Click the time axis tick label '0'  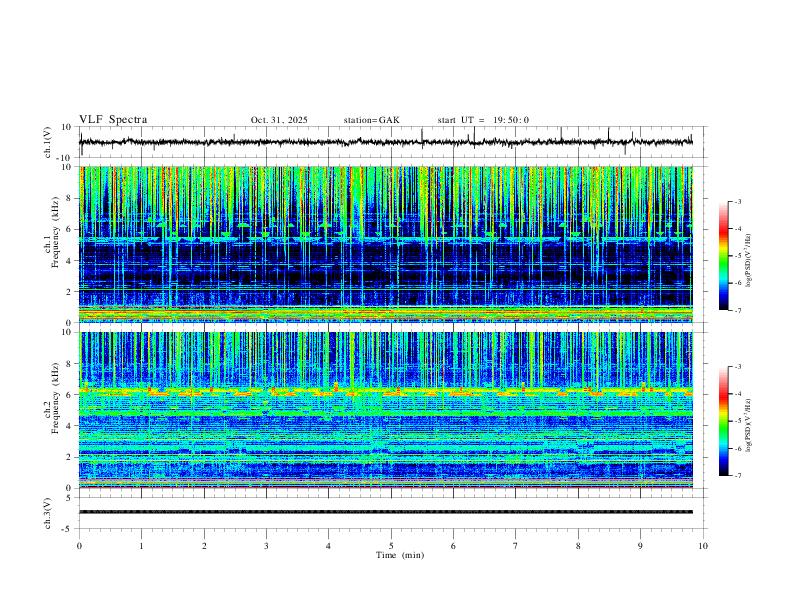[79, 546]
